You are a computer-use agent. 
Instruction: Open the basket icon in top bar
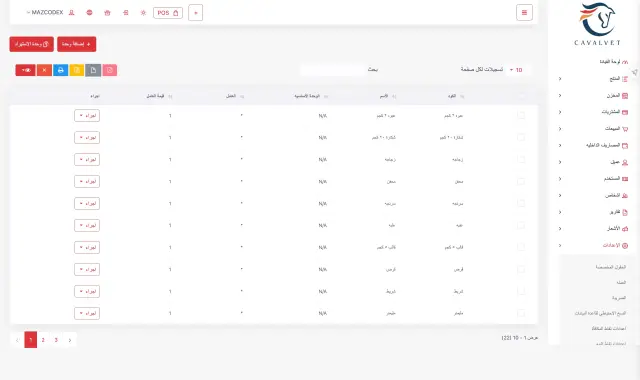tap(107, 13)
